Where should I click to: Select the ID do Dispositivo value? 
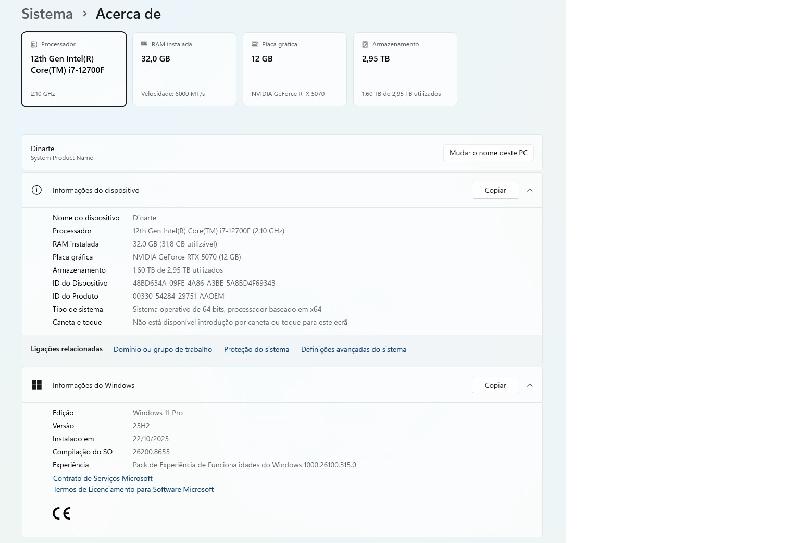[x=204, y=283]
